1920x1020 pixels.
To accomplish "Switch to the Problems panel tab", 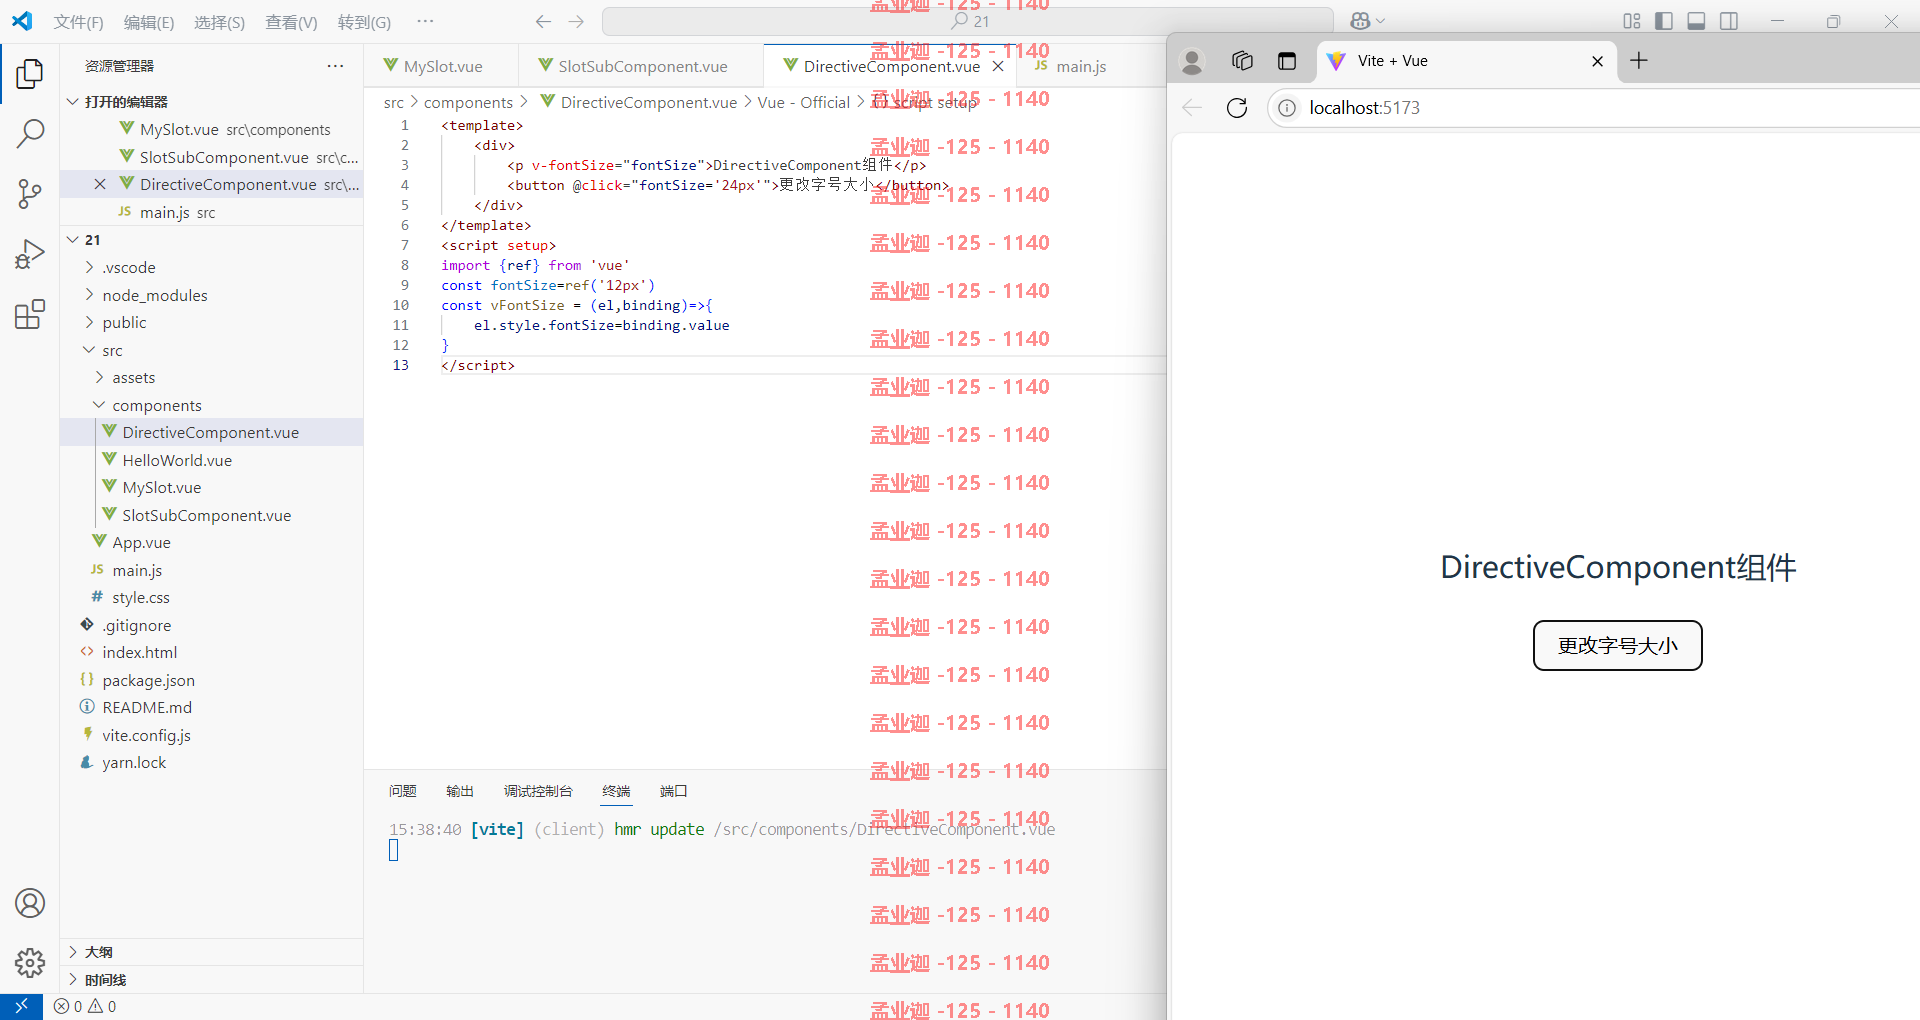I will coord(403,791).
